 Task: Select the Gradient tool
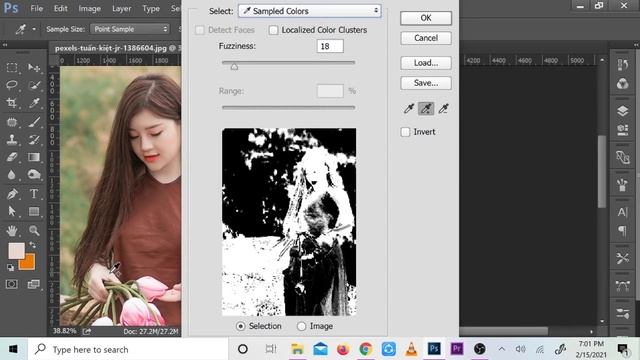pos(34,157)
